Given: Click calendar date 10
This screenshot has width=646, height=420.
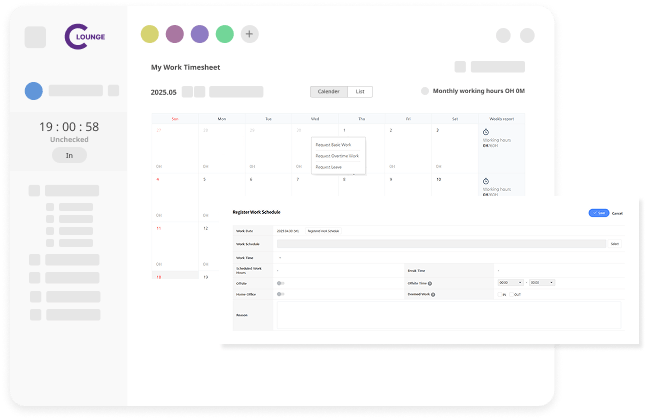Looking at the screenshot, I should pyautogui.click(x=439, y=179).
